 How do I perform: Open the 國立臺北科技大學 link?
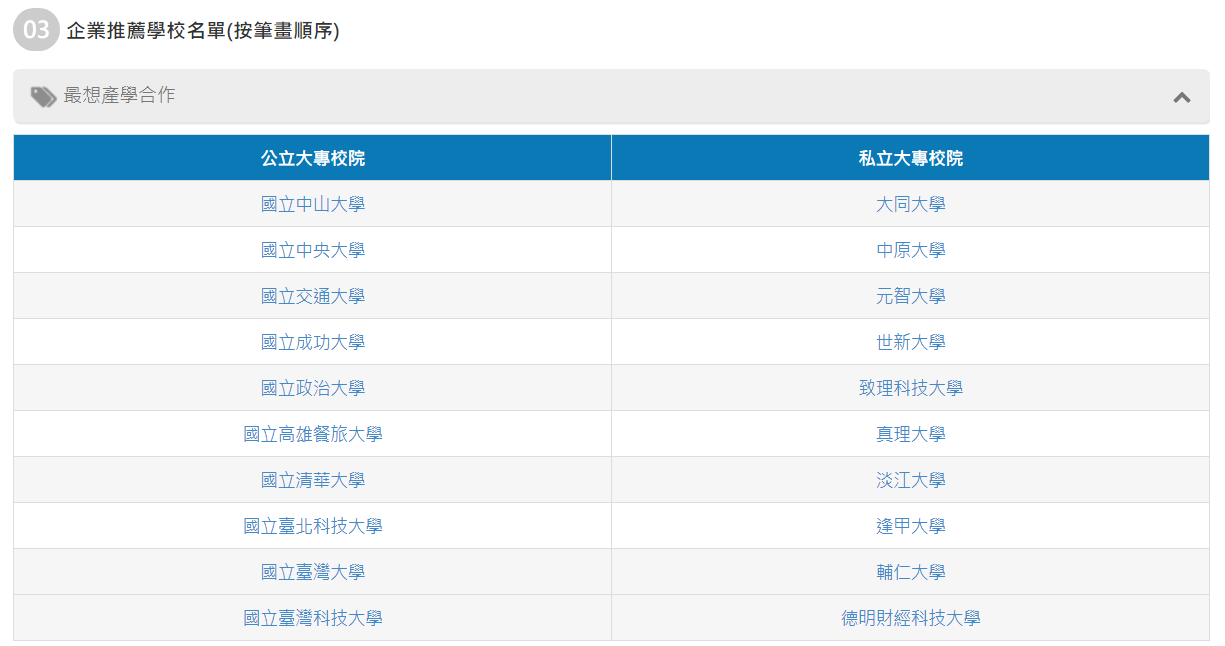[x=313, y=526]
